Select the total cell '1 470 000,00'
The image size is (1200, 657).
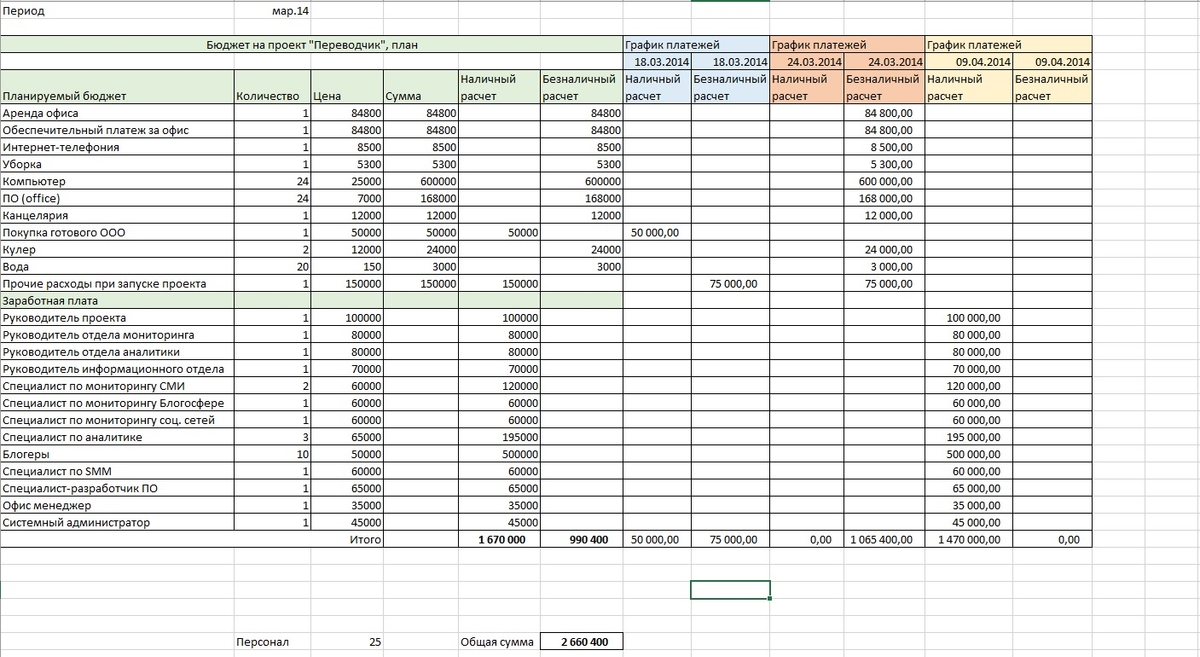969,539
